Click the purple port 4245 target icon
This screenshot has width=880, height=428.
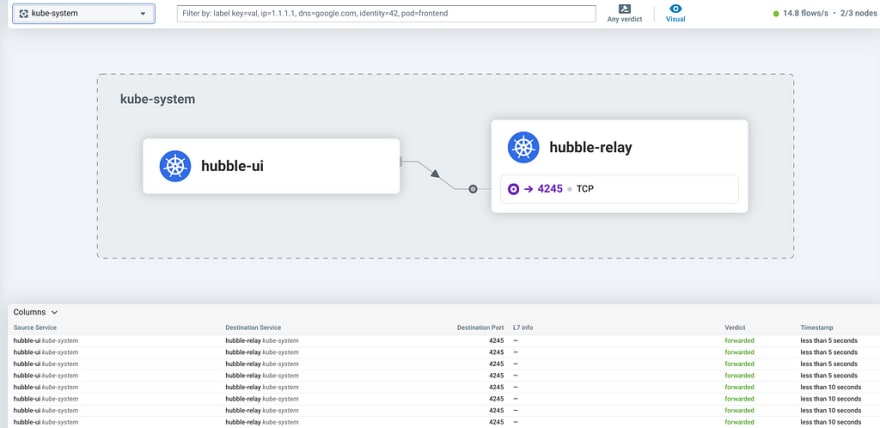click(513, 189)
